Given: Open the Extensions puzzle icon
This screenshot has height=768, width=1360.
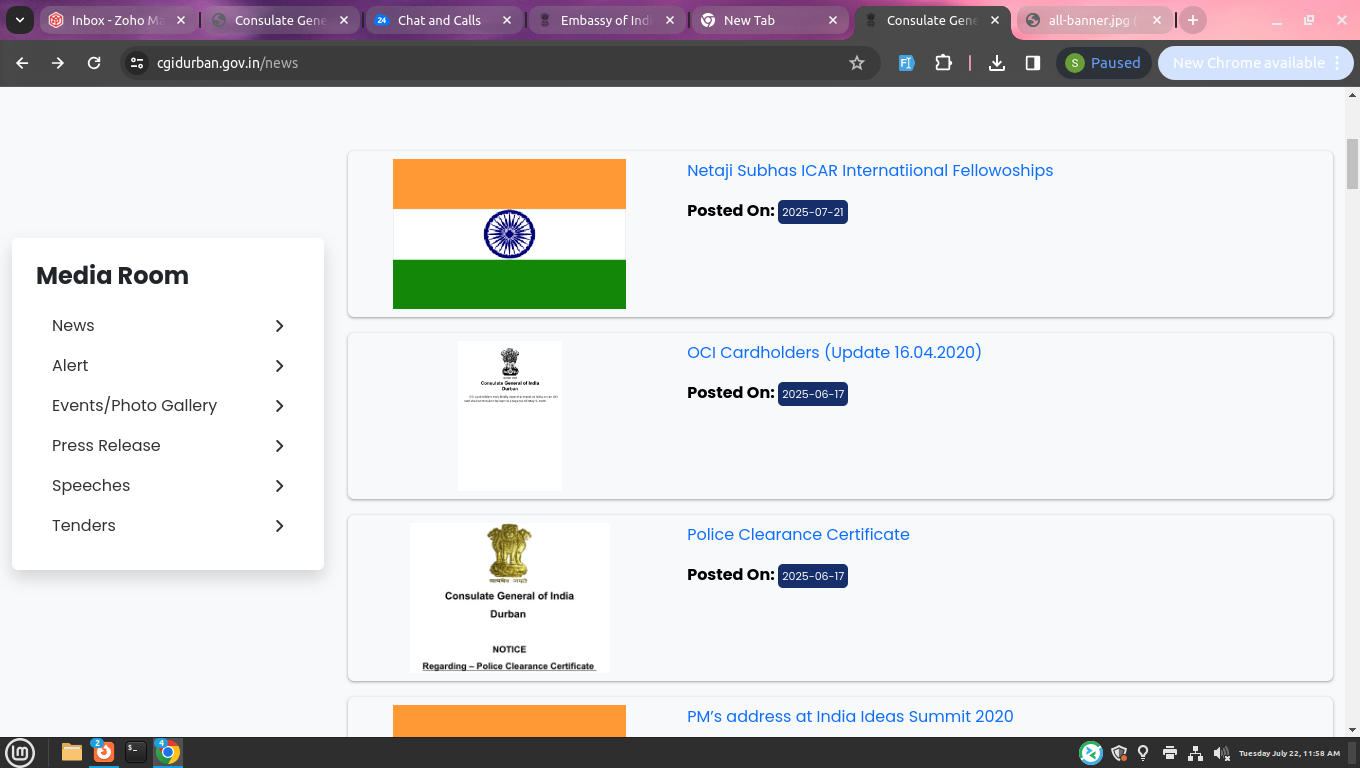Looking at the screenshot, I should 943,63.
